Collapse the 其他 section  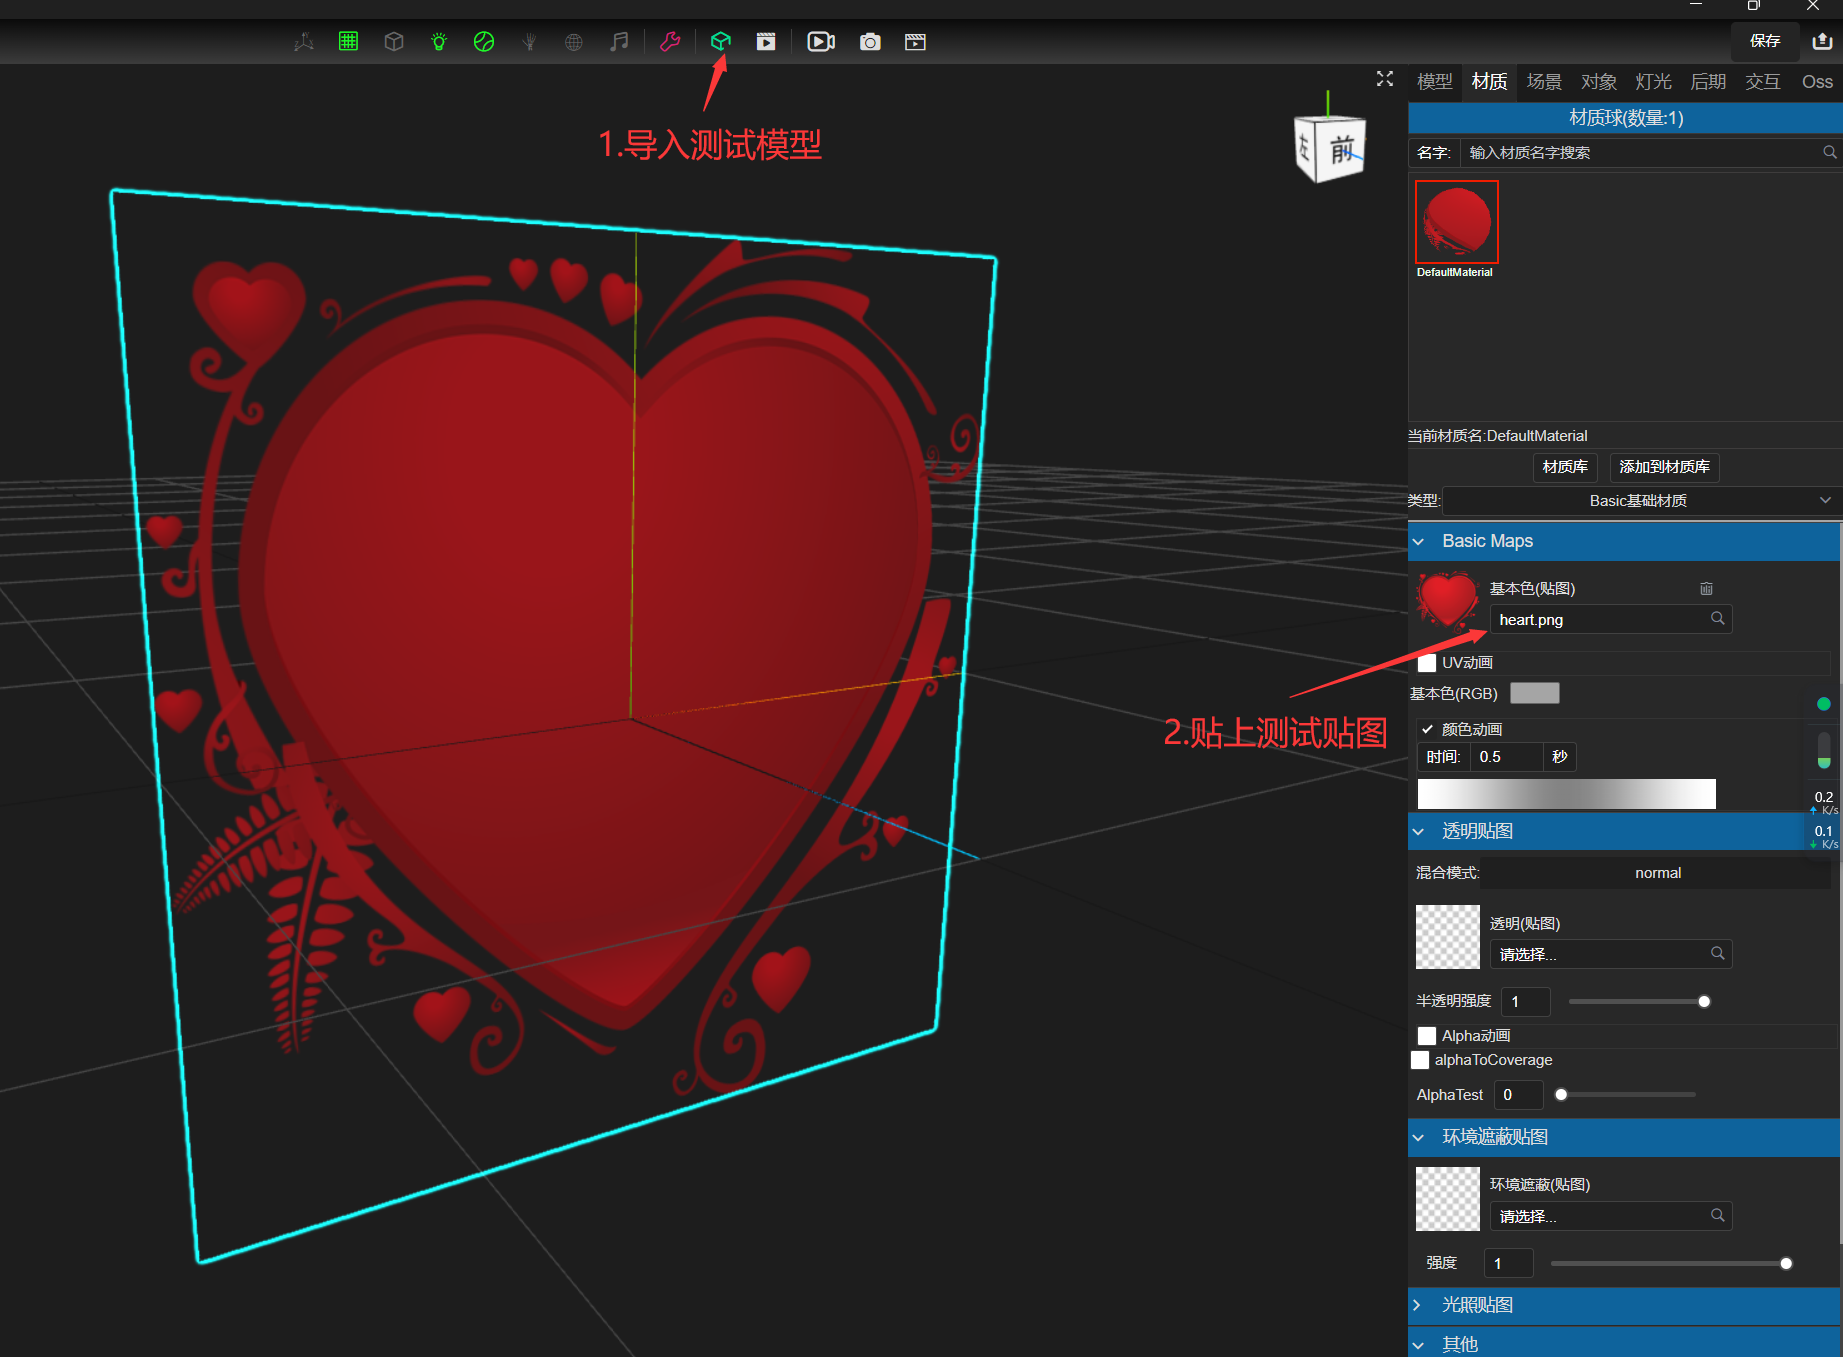(1624, 1343)
